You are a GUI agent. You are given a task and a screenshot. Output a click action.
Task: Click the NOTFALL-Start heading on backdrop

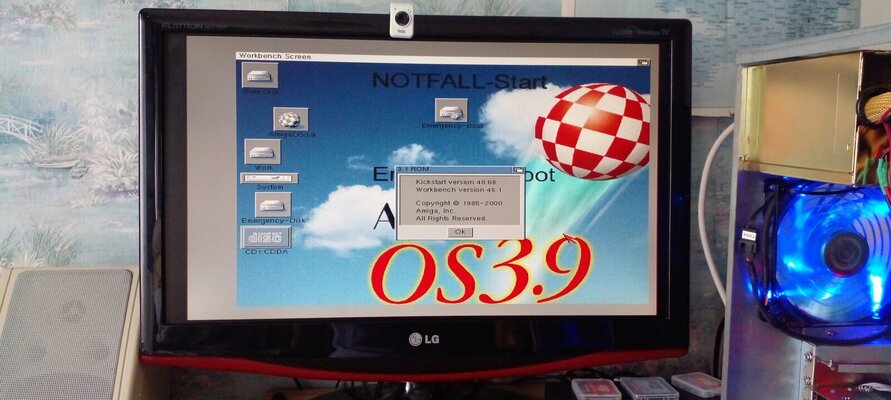tap(458, 80)
